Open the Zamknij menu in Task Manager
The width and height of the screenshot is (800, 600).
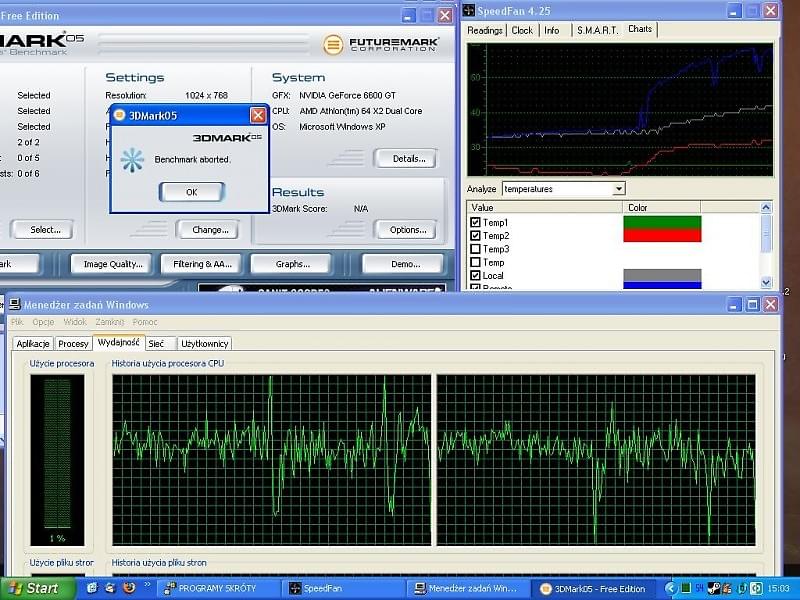click(110, 322)
